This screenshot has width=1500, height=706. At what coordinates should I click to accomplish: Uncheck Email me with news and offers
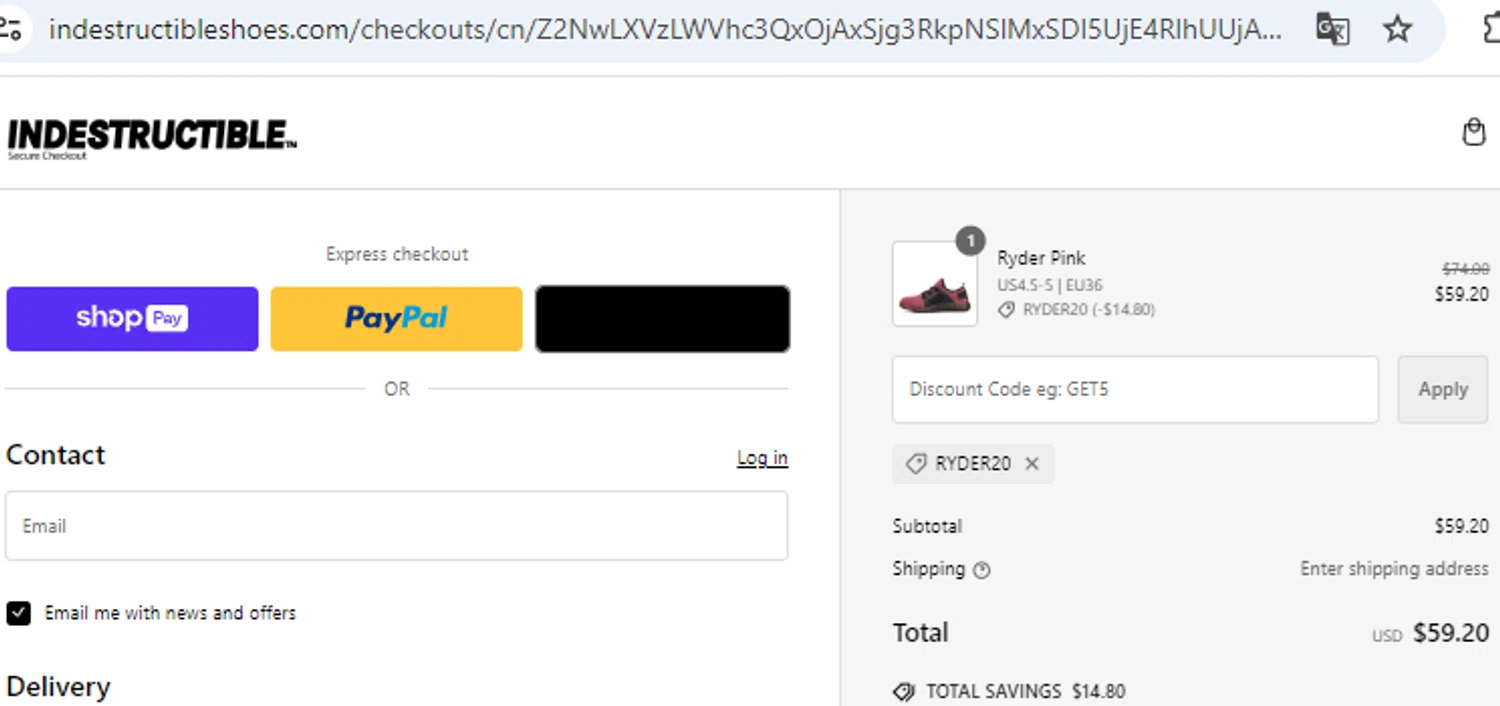(18, 613)
